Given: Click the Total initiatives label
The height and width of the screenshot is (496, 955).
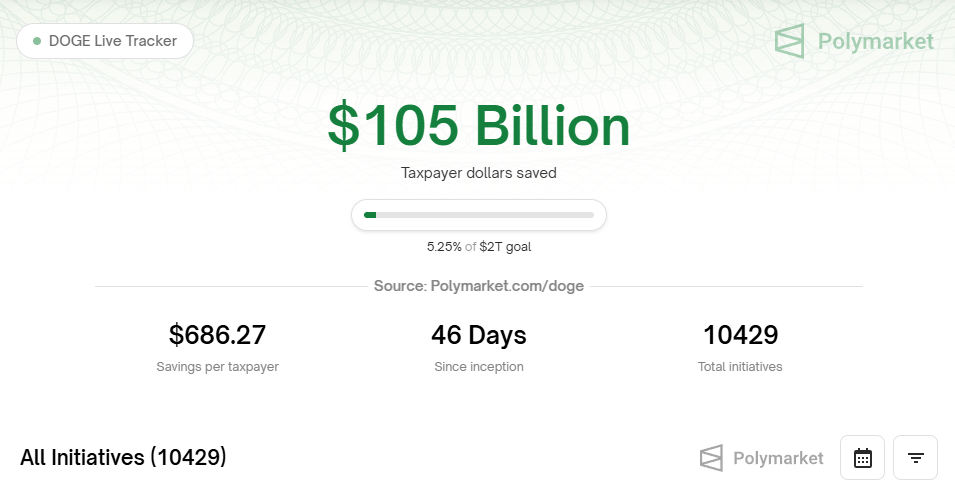Looking at the screenshot, I should coord(740,367).
